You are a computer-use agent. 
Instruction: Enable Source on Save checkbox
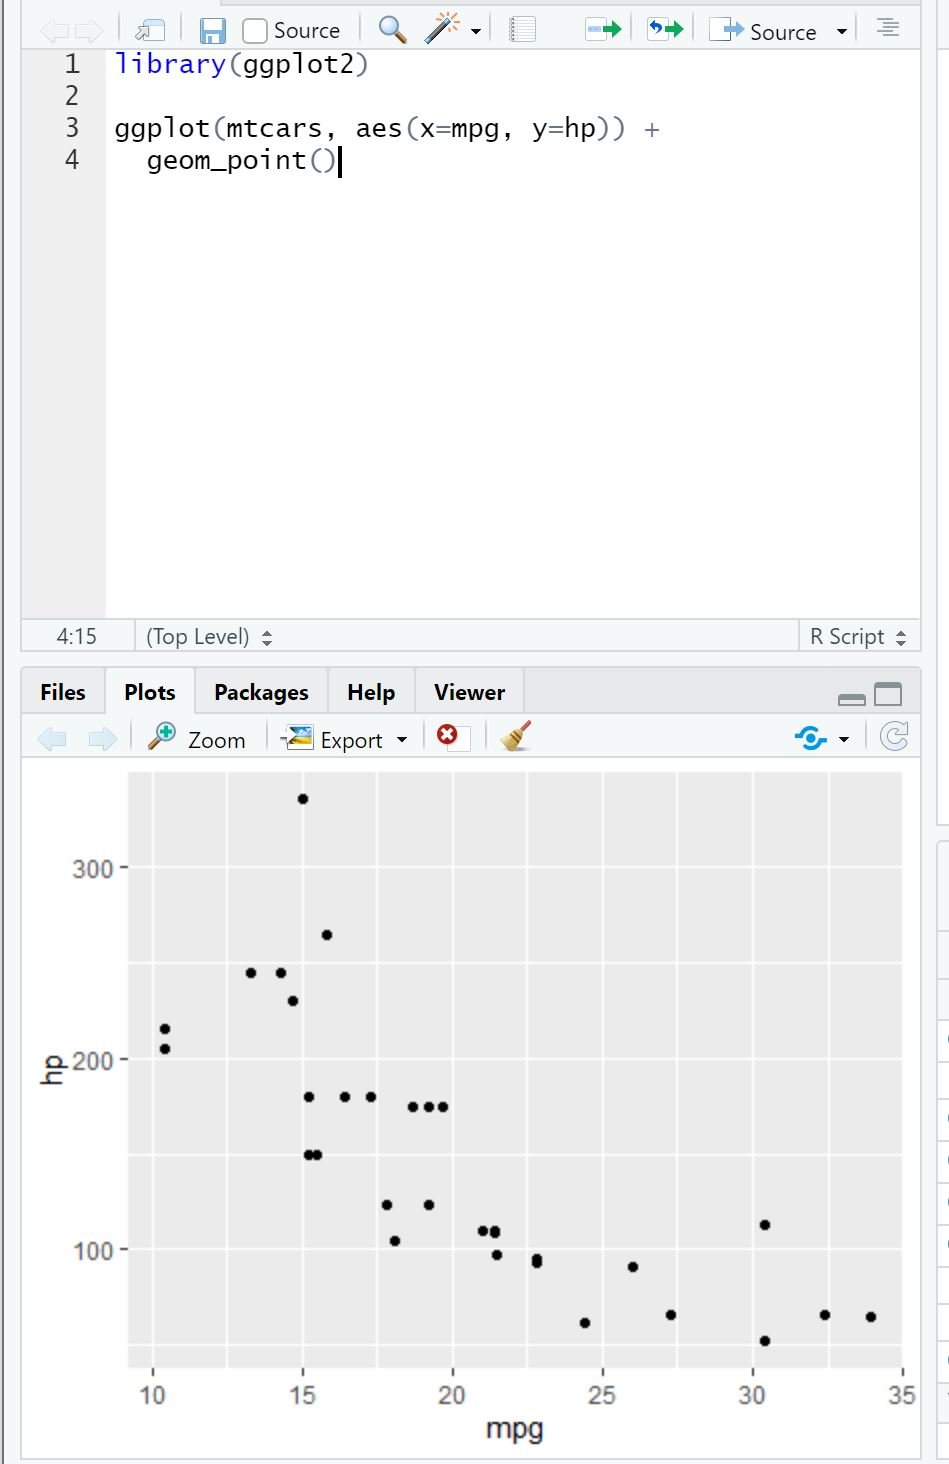pos(256,31)
